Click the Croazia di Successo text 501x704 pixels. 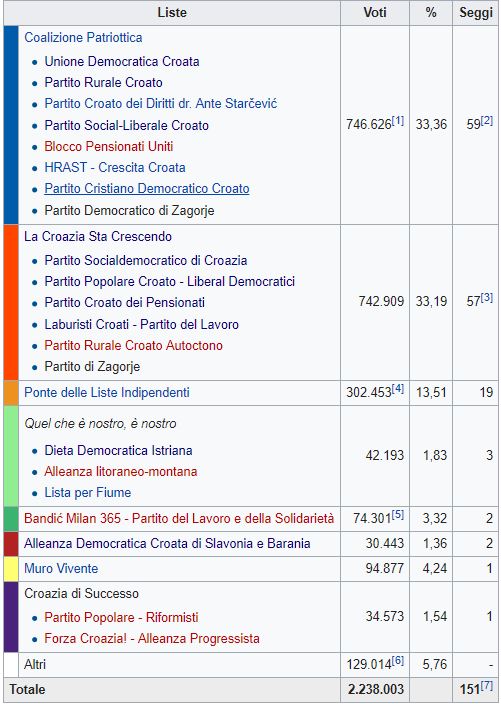click(x=81, y=594)
